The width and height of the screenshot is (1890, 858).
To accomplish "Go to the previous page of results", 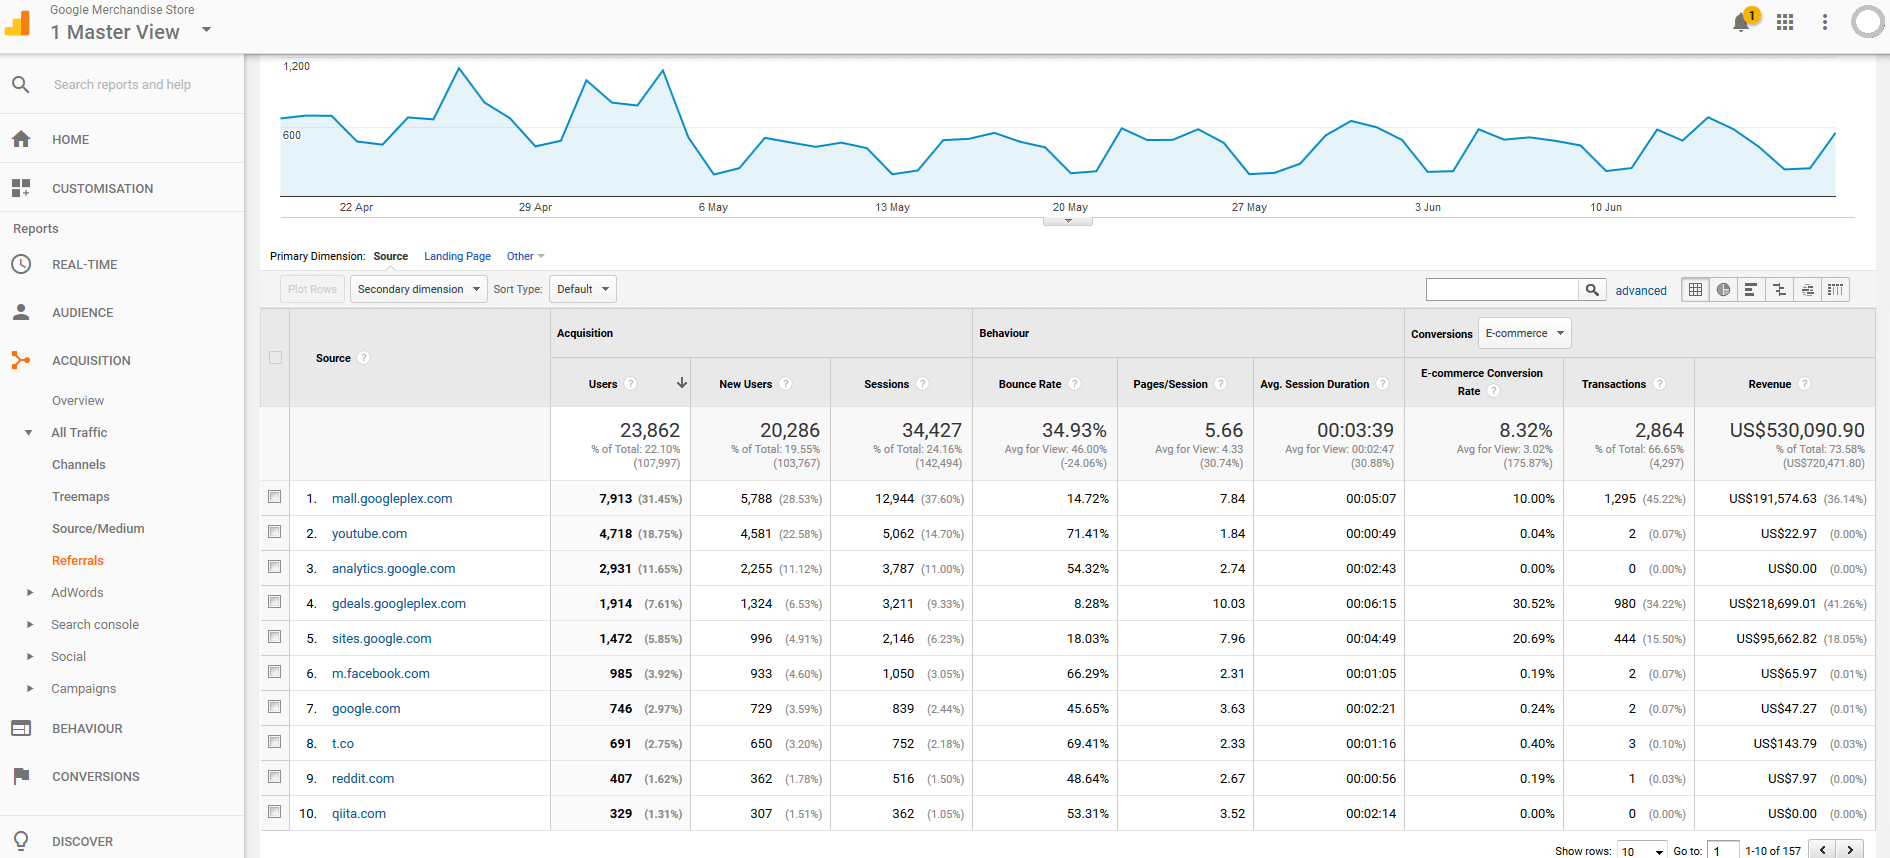I will point(1823,850).
